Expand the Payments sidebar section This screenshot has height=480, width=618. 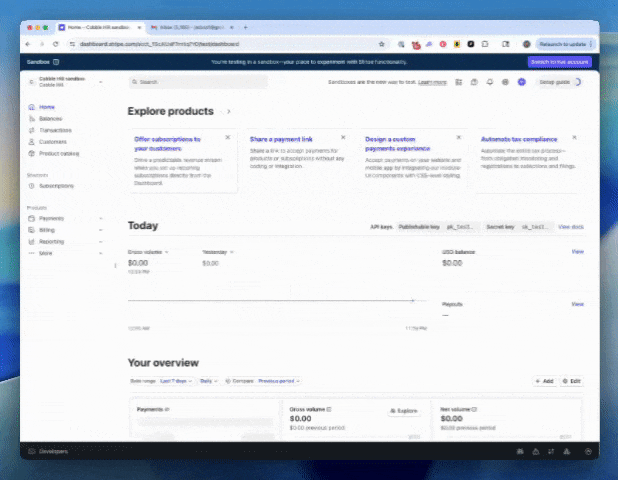coord(101,218)
